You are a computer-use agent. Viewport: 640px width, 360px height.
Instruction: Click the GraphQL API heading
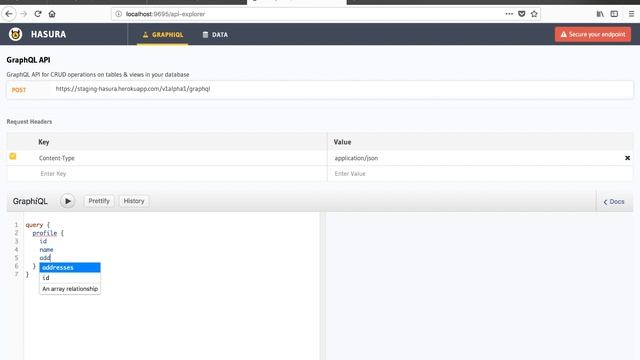tap(28, 60)
